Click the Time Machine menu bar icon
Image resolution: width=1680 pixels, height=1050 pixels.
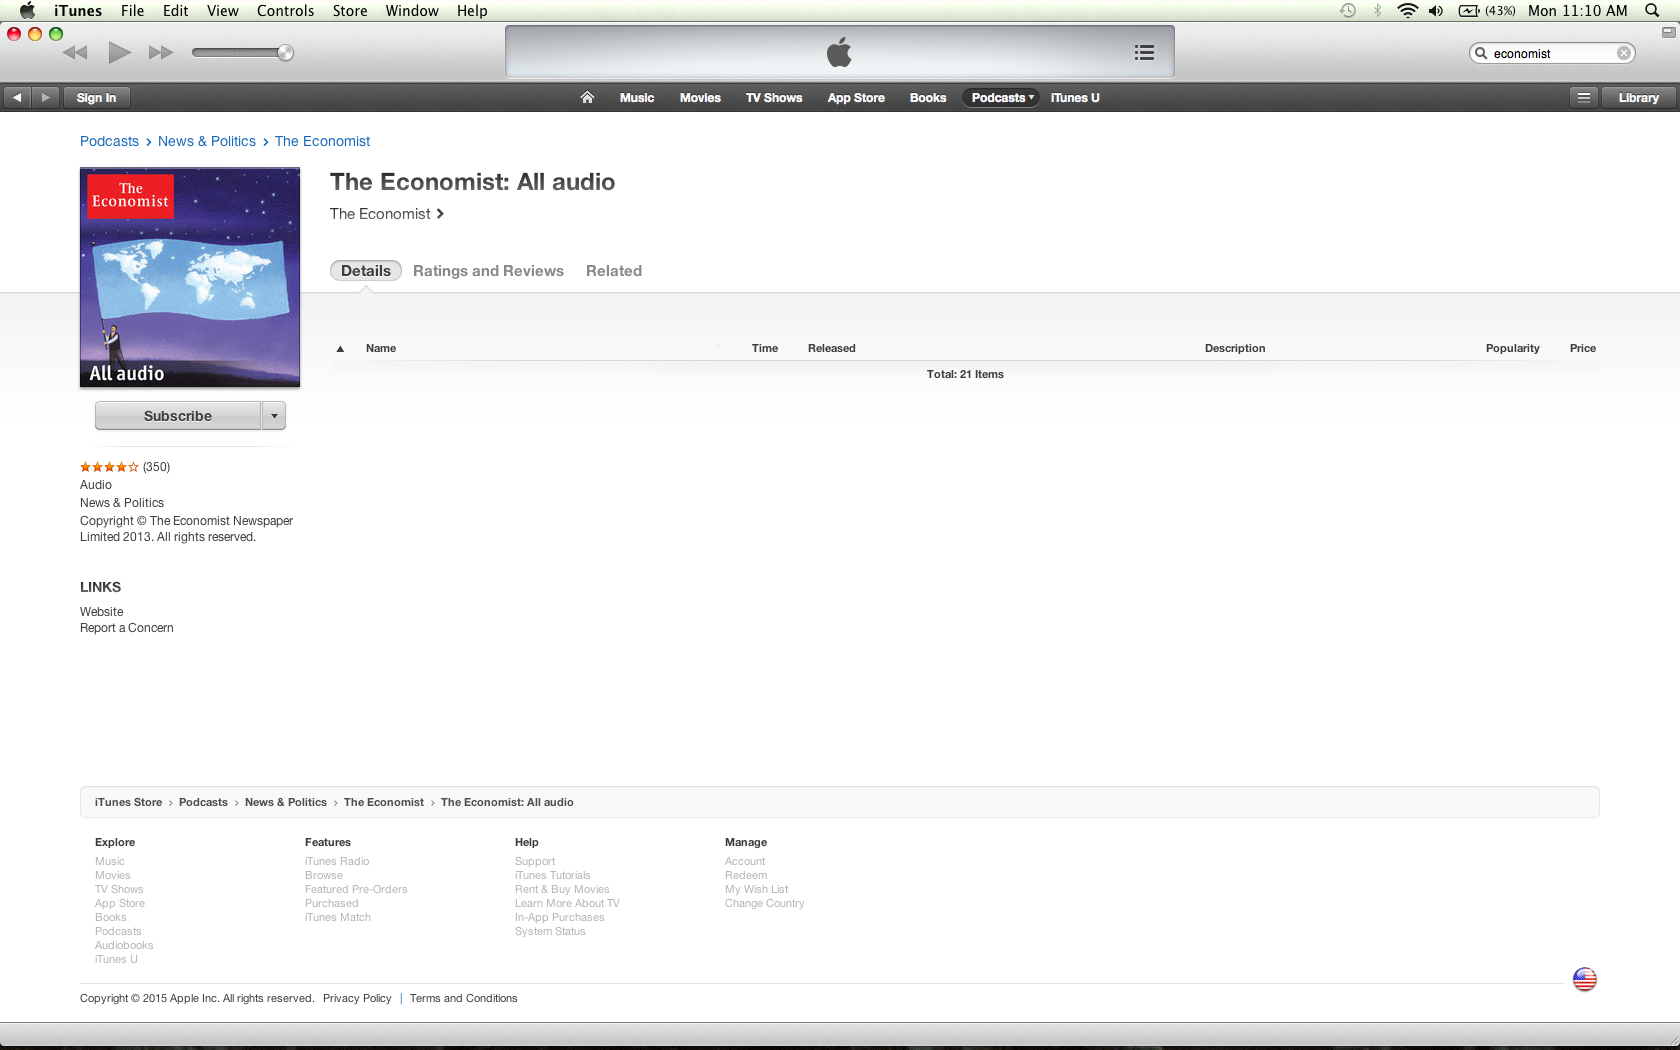pyautogui.click(x=1348, y=11)
